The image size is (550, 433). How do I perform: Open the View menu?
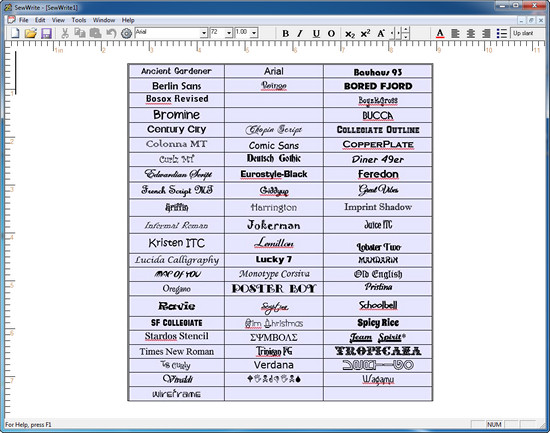(58, 20)
